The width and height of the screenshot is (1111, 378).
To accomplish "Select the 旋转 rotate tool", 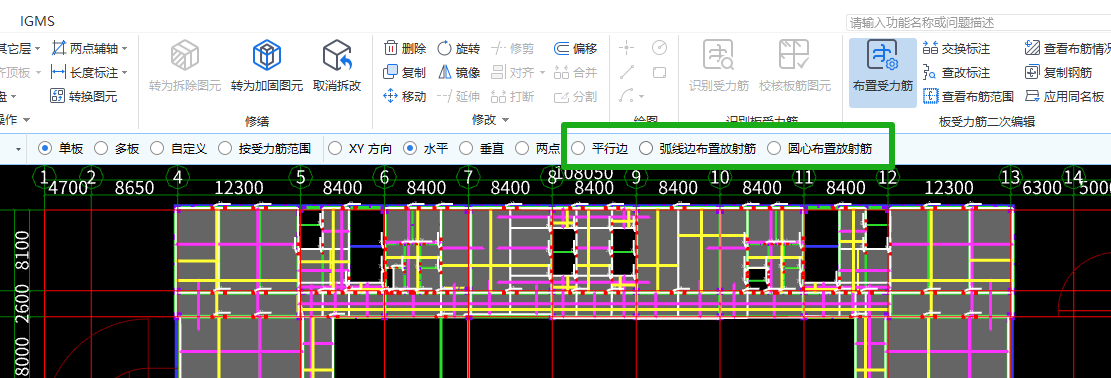I will point(458,48).
